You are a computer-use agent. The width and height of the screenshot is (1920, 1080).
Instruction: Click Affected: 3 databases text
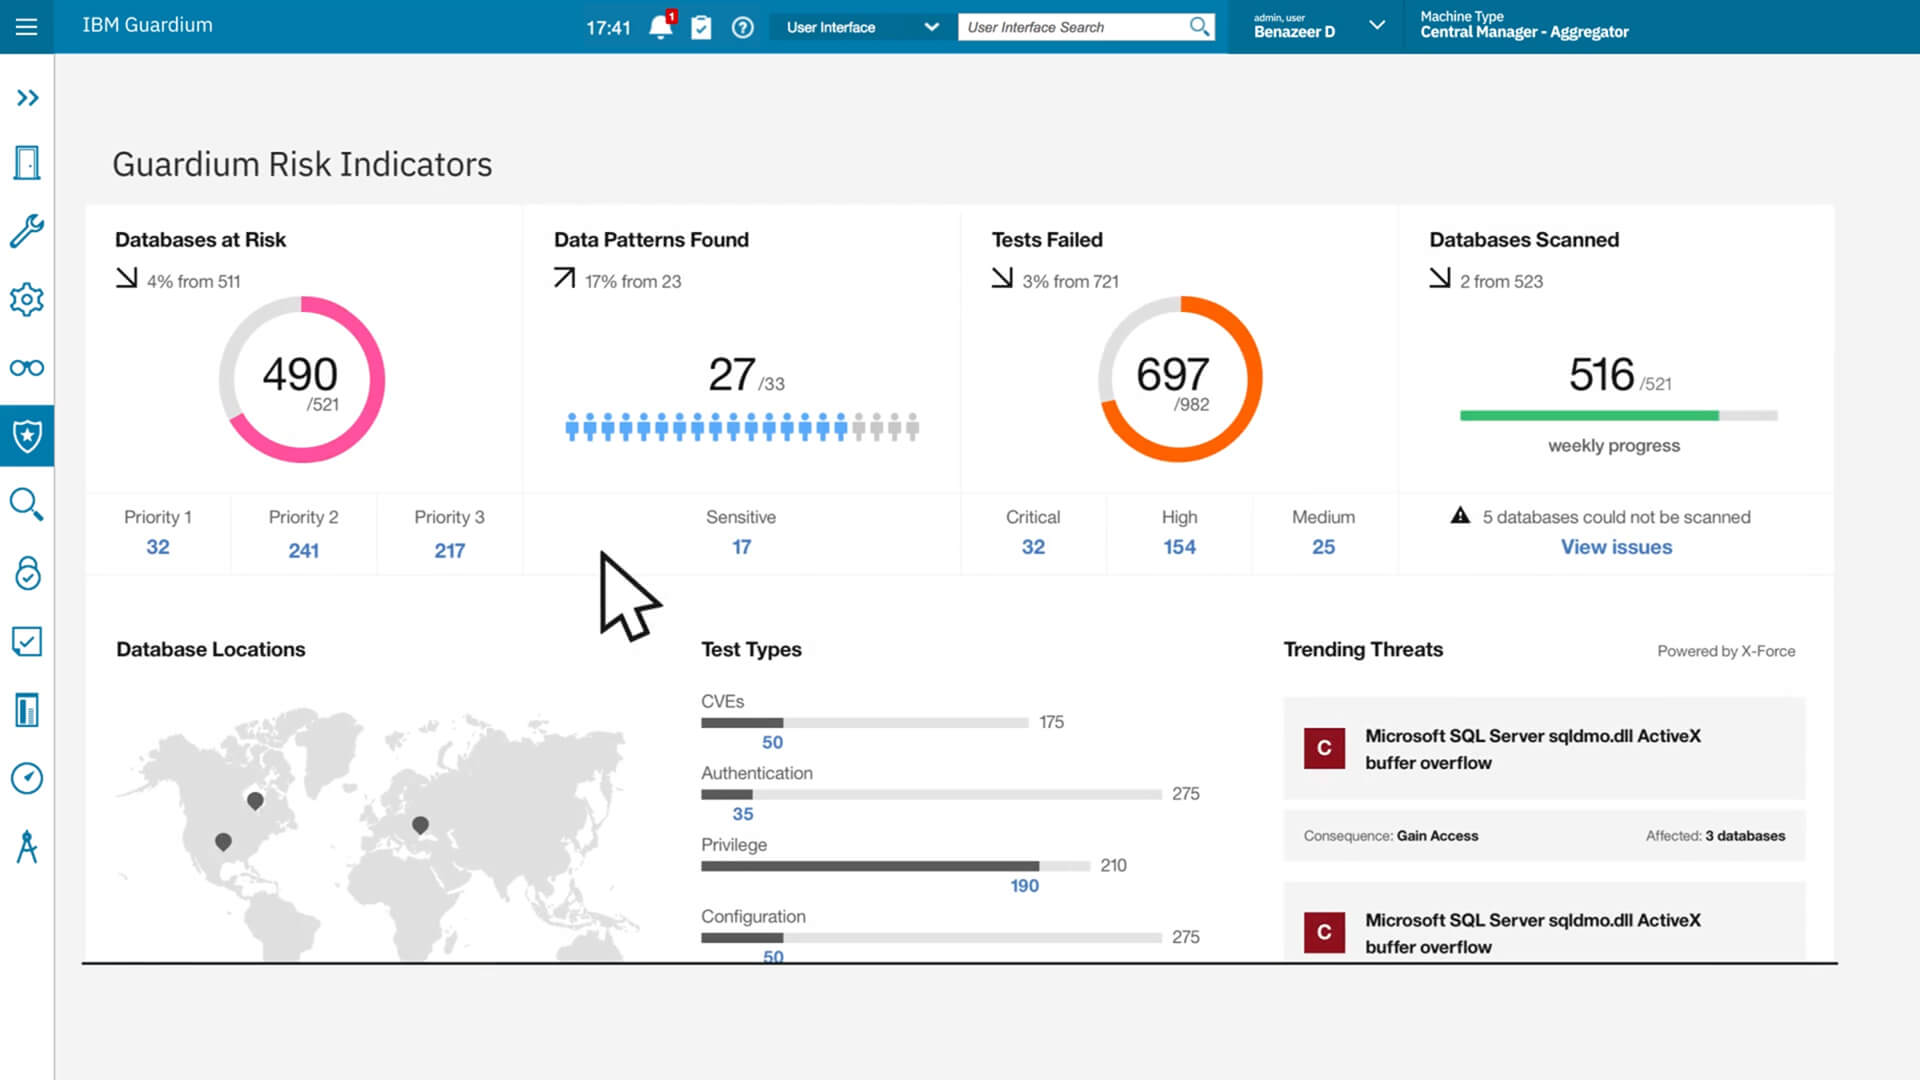(1715, 836)
